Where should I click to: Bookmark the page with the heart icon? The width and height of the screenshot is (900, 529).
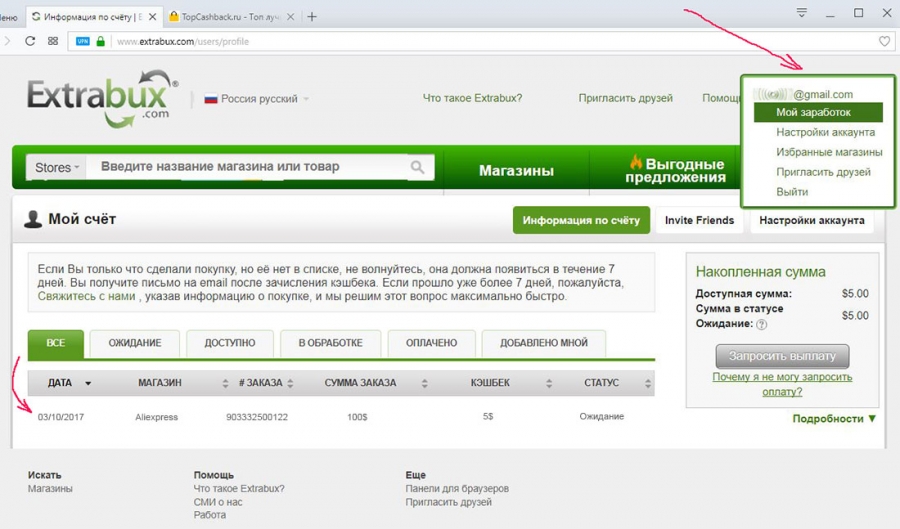pyautogui.click(x=885, y=41)
